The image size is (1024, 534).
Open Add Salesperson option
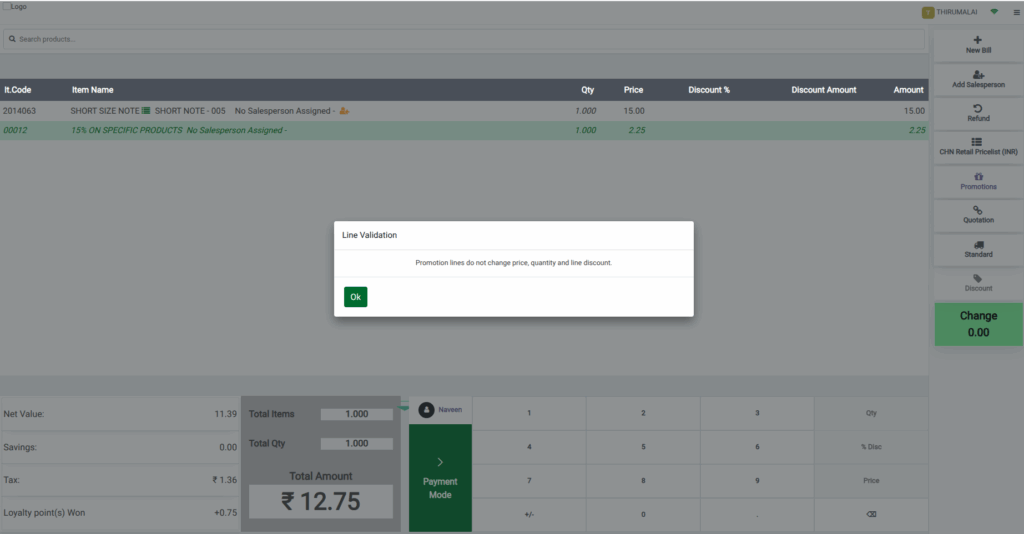(x=978, y=79)
